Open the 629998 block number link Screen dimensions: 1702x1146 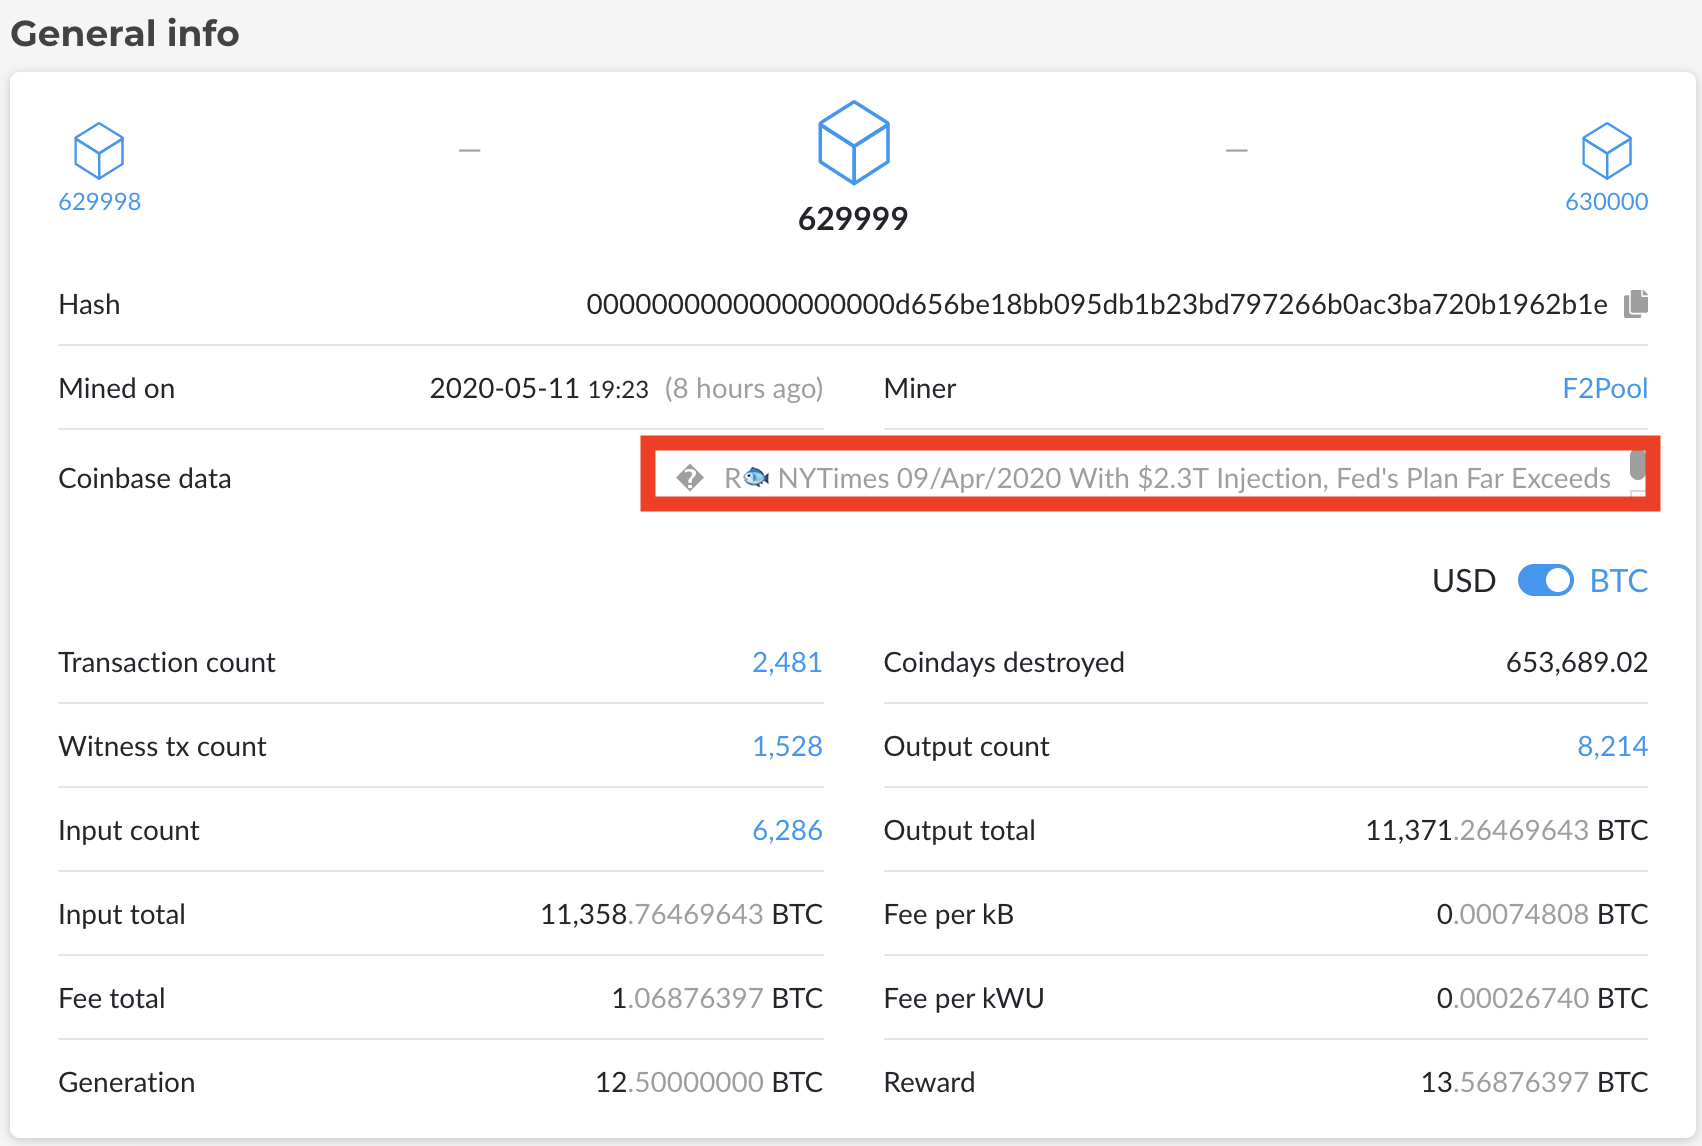click(x=99, y=202)
